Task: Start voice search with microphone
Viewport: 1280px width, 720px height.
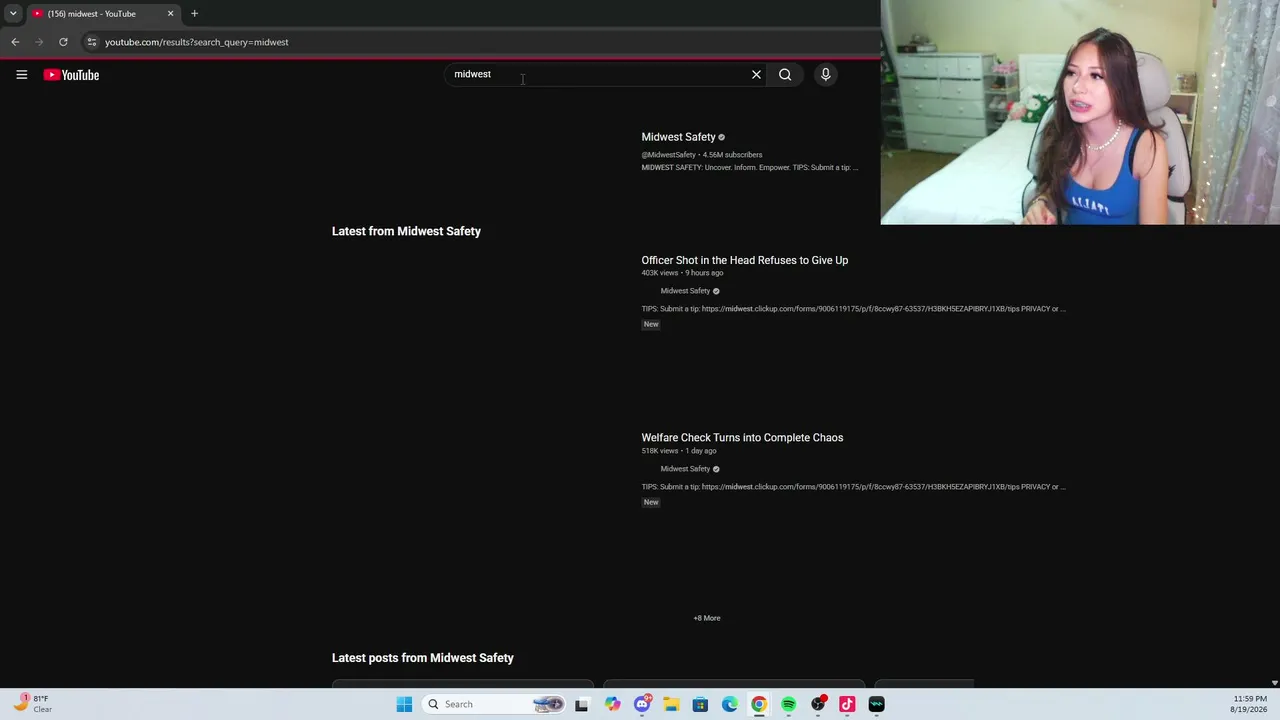Action: [x=825, y=74]
